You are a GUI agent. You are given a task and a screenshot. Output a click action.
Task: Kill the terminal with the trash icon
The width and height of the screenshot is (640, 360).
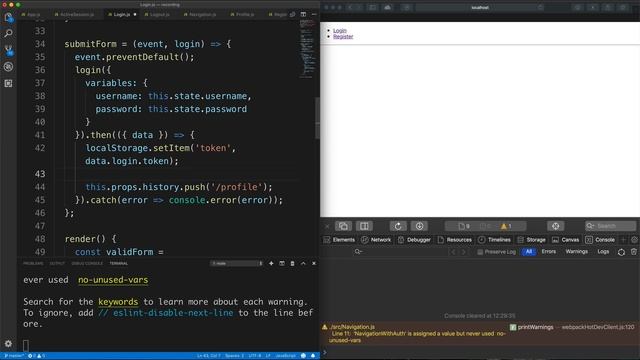pyautogui.click(x=292, y=263)
